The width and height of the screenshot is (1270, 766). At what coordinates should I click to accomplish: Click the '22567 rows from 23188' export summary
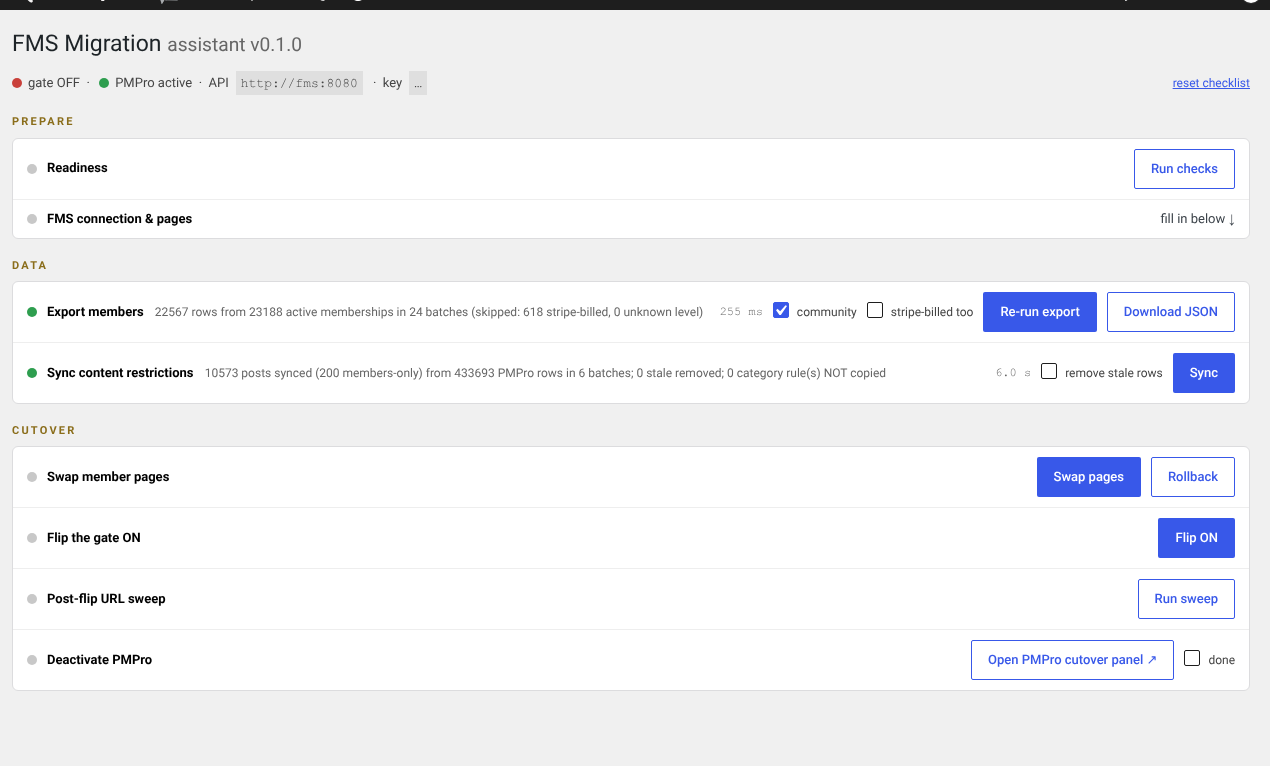(x=429, y=312)
